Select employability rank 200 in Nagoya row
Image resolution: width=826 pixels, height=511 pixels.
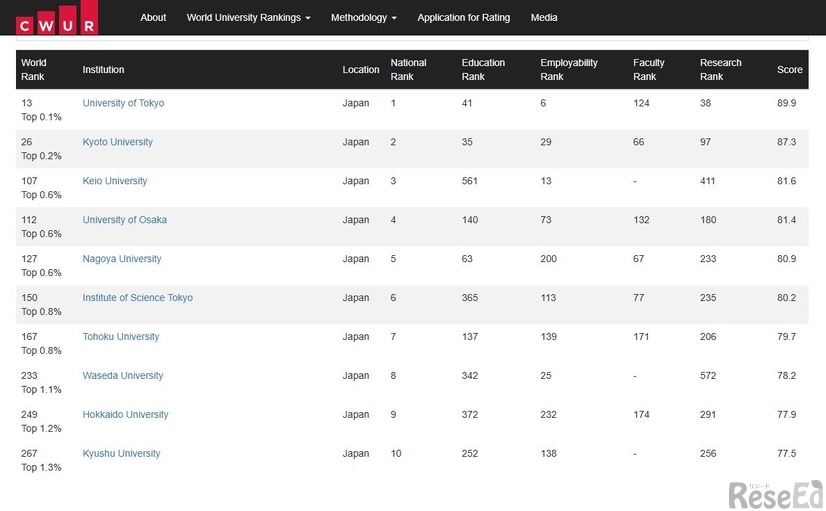point(548,259)
